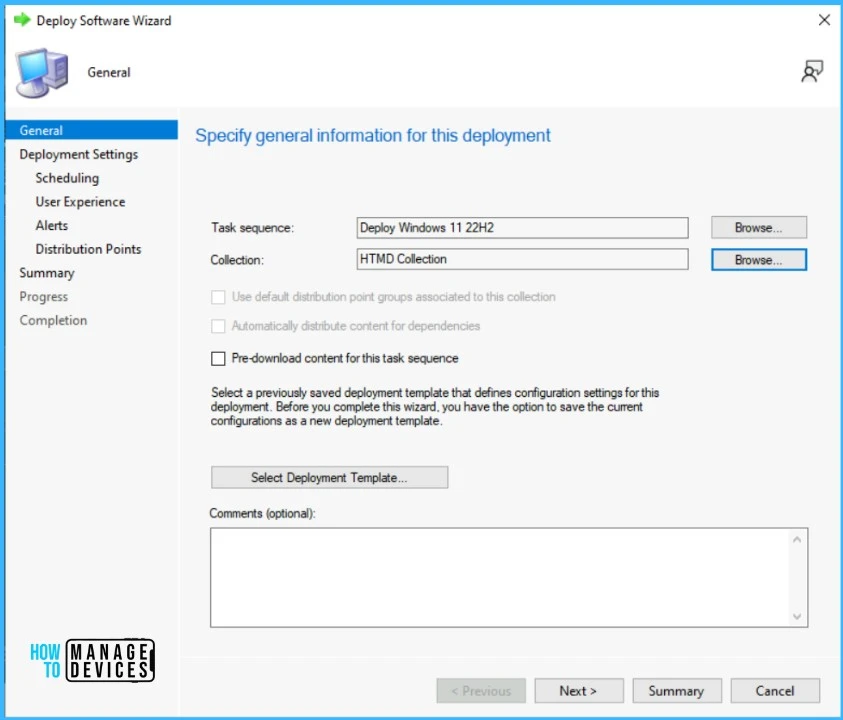Screen dimensions: 843x720
Task: Open the General page in sidebar
Action: point(91,130)
